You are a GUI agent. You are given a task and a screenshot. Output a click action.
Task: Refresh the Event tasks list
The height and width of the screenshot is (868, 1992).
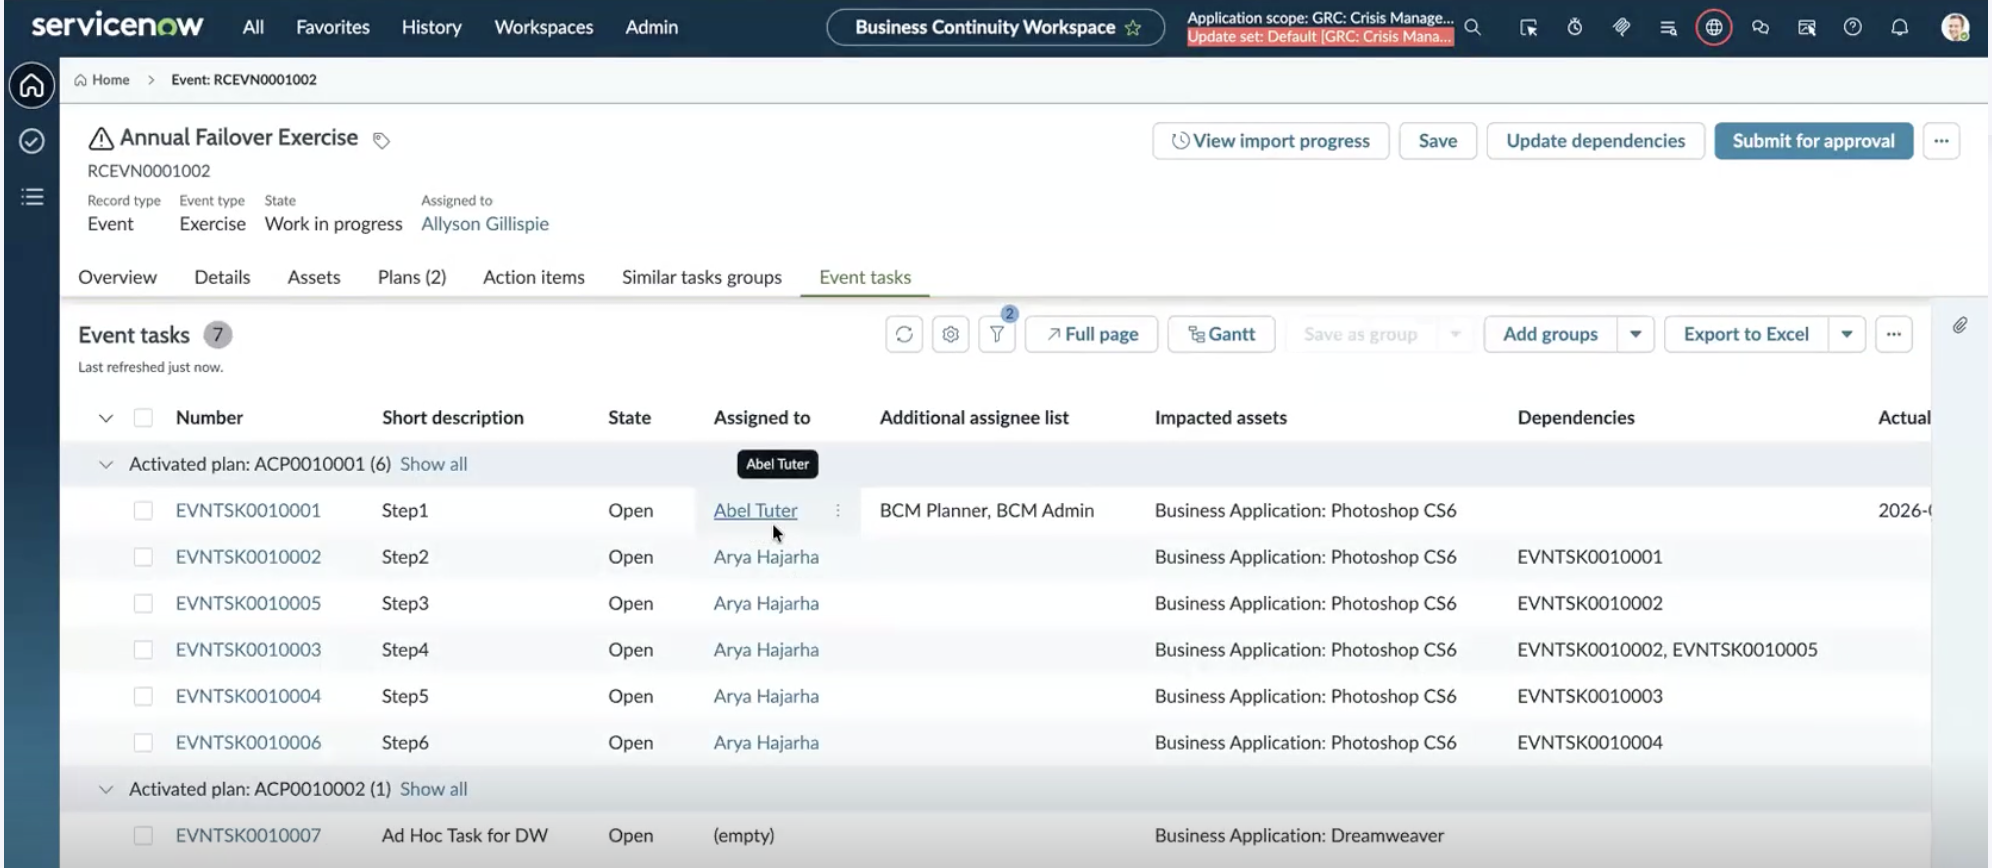pos(904,334)
